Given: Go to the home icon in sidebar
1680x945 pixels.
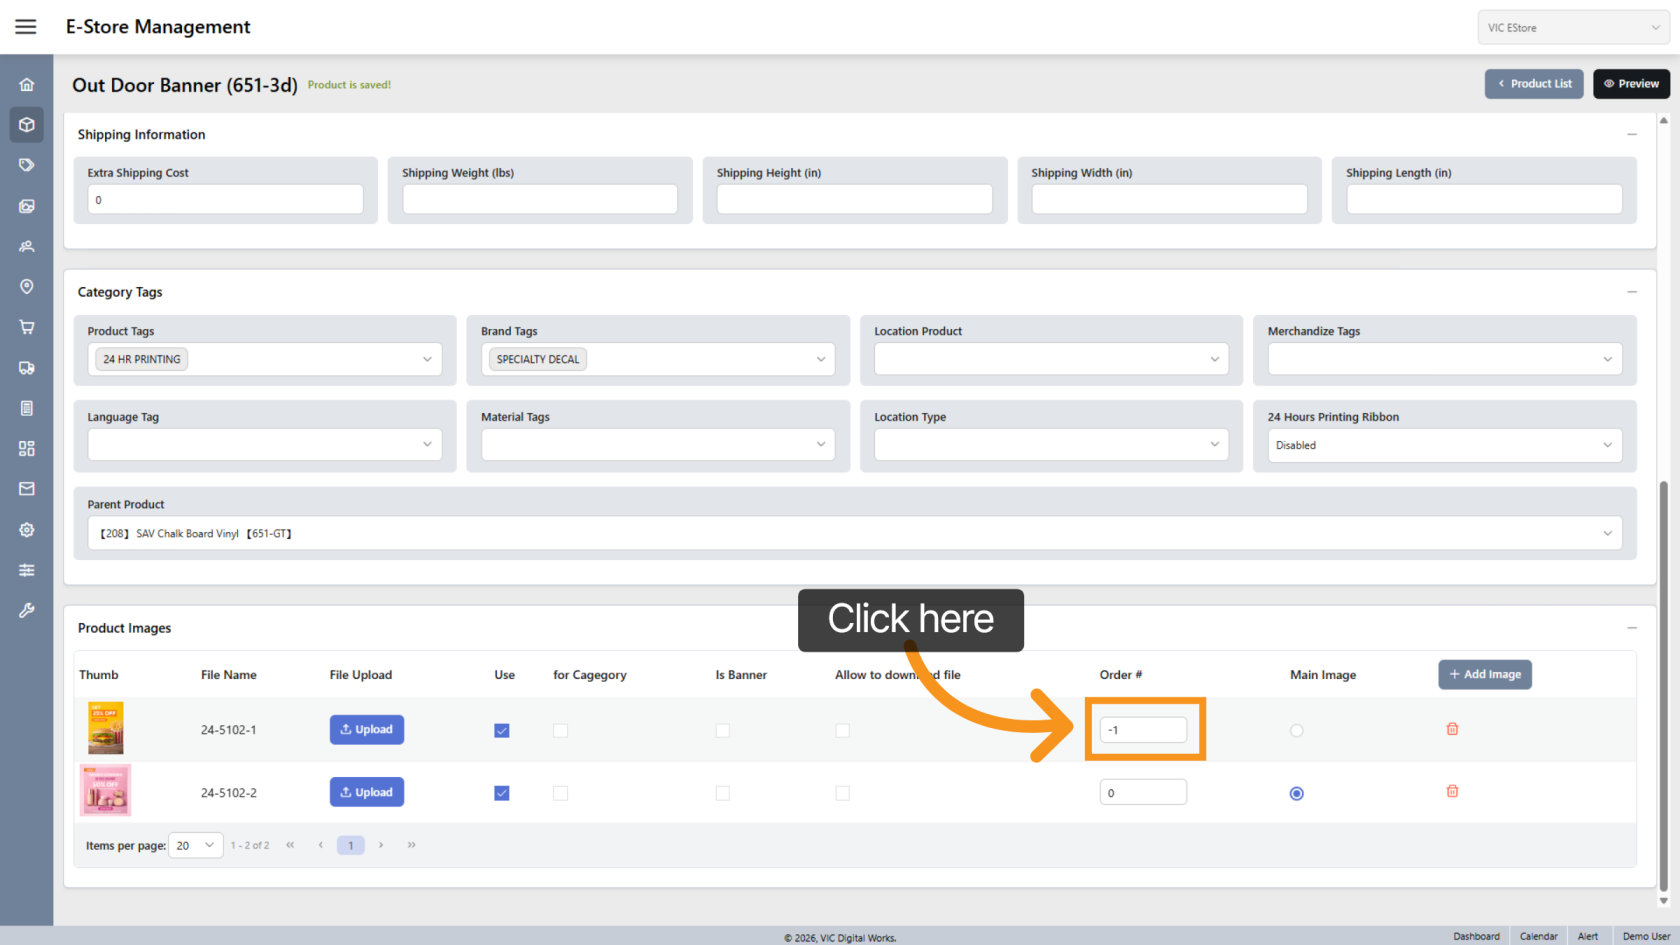Looking at the screenshot, I should coord(27,85).
